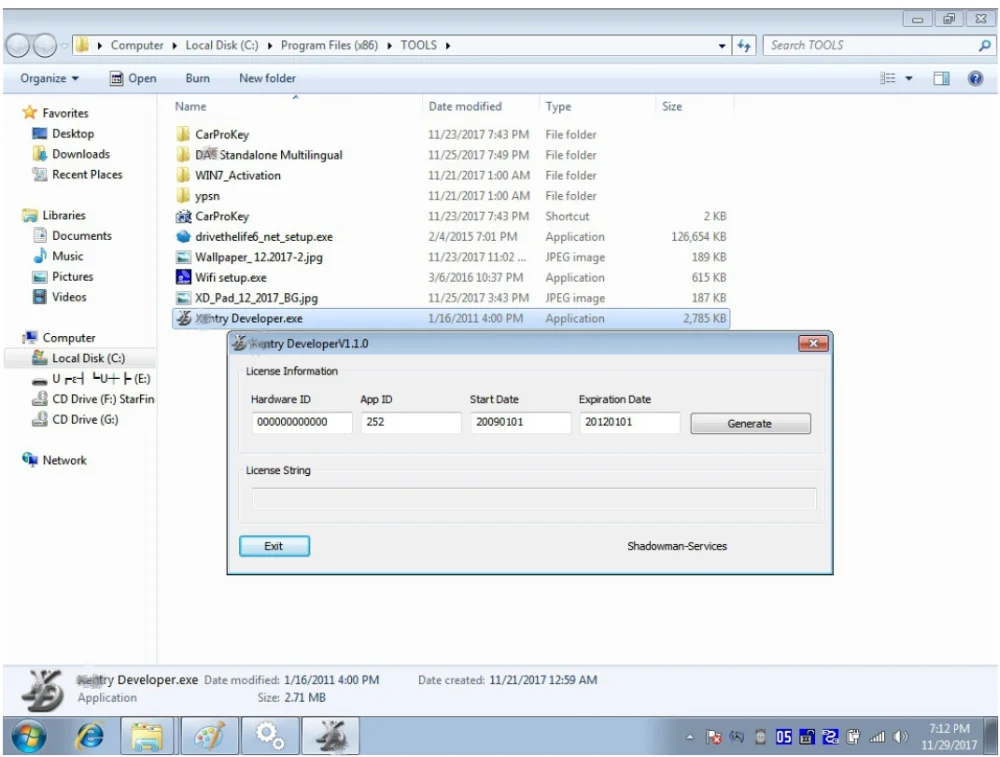Select the Developer.exe file icon in the list
Viewport: 1000px width, 757px height.
(183, 318)
